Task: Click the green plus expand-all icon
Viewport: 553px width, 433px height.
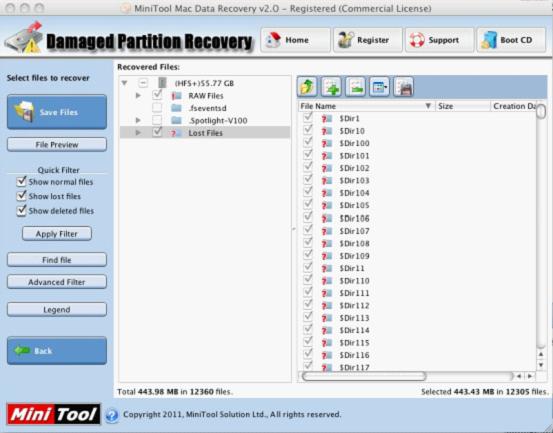Action: tap(331, 87)
